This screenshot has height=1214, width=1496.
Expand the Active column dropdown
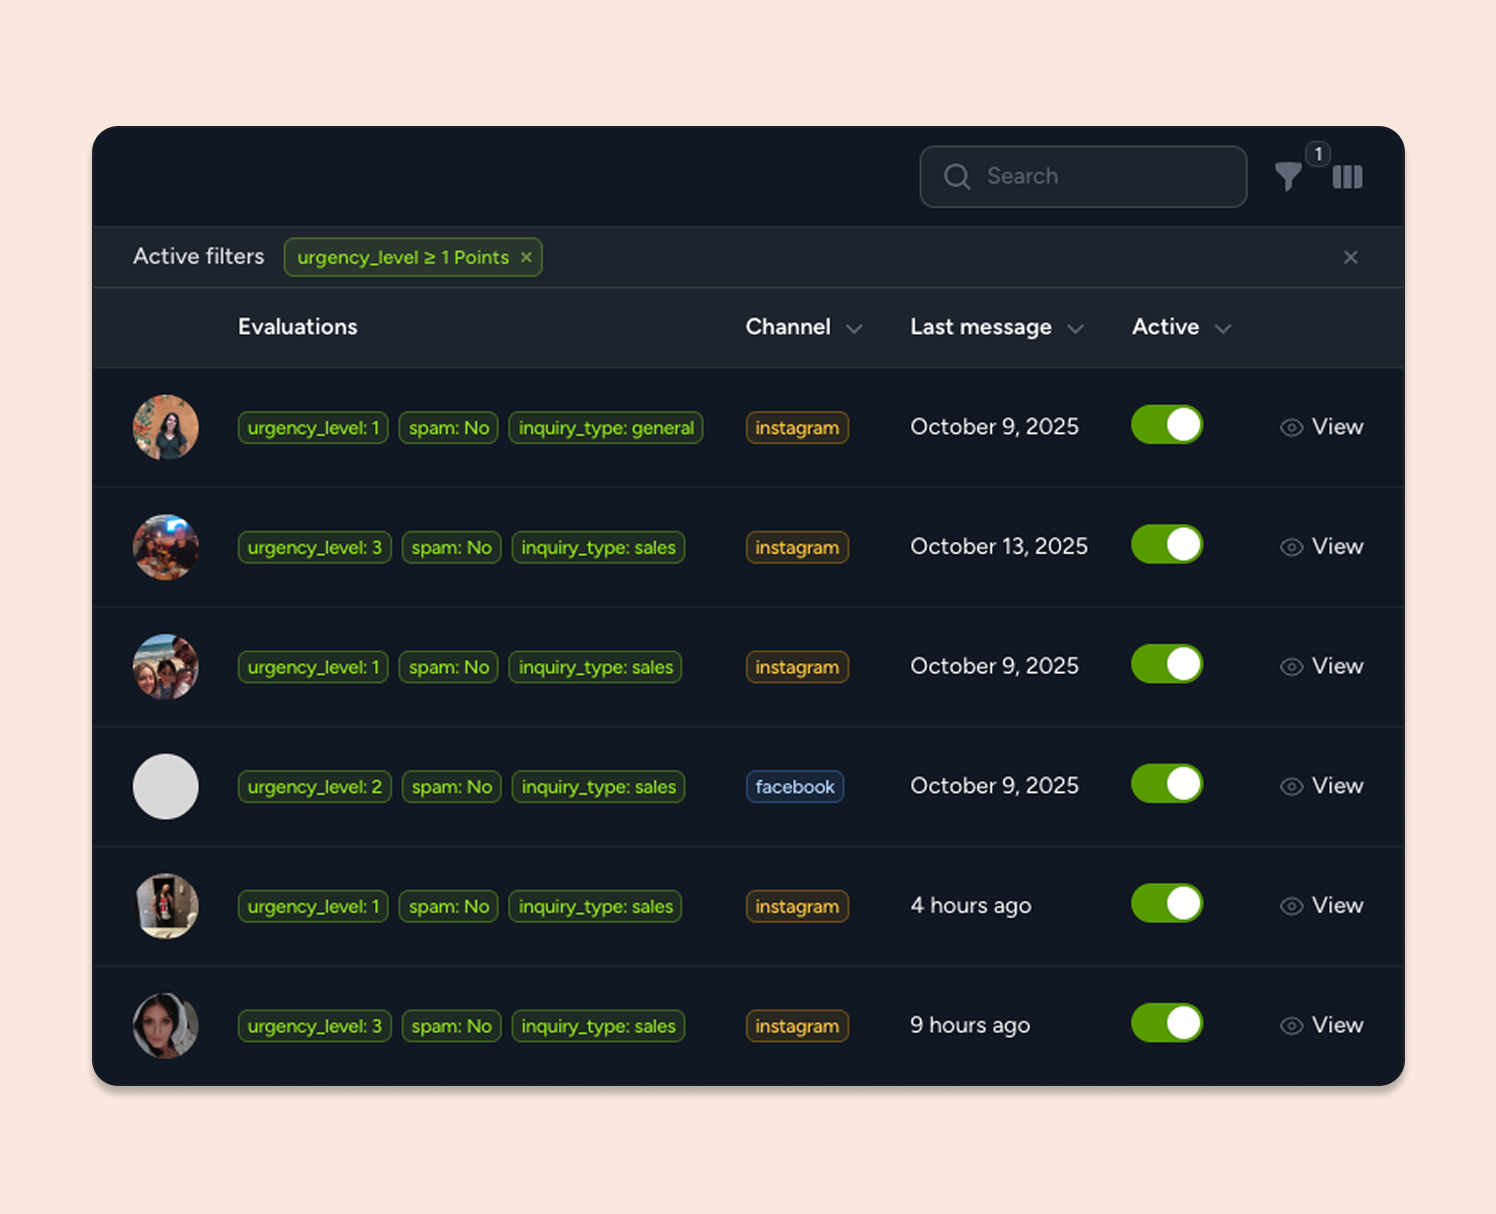coord(1222,329)
